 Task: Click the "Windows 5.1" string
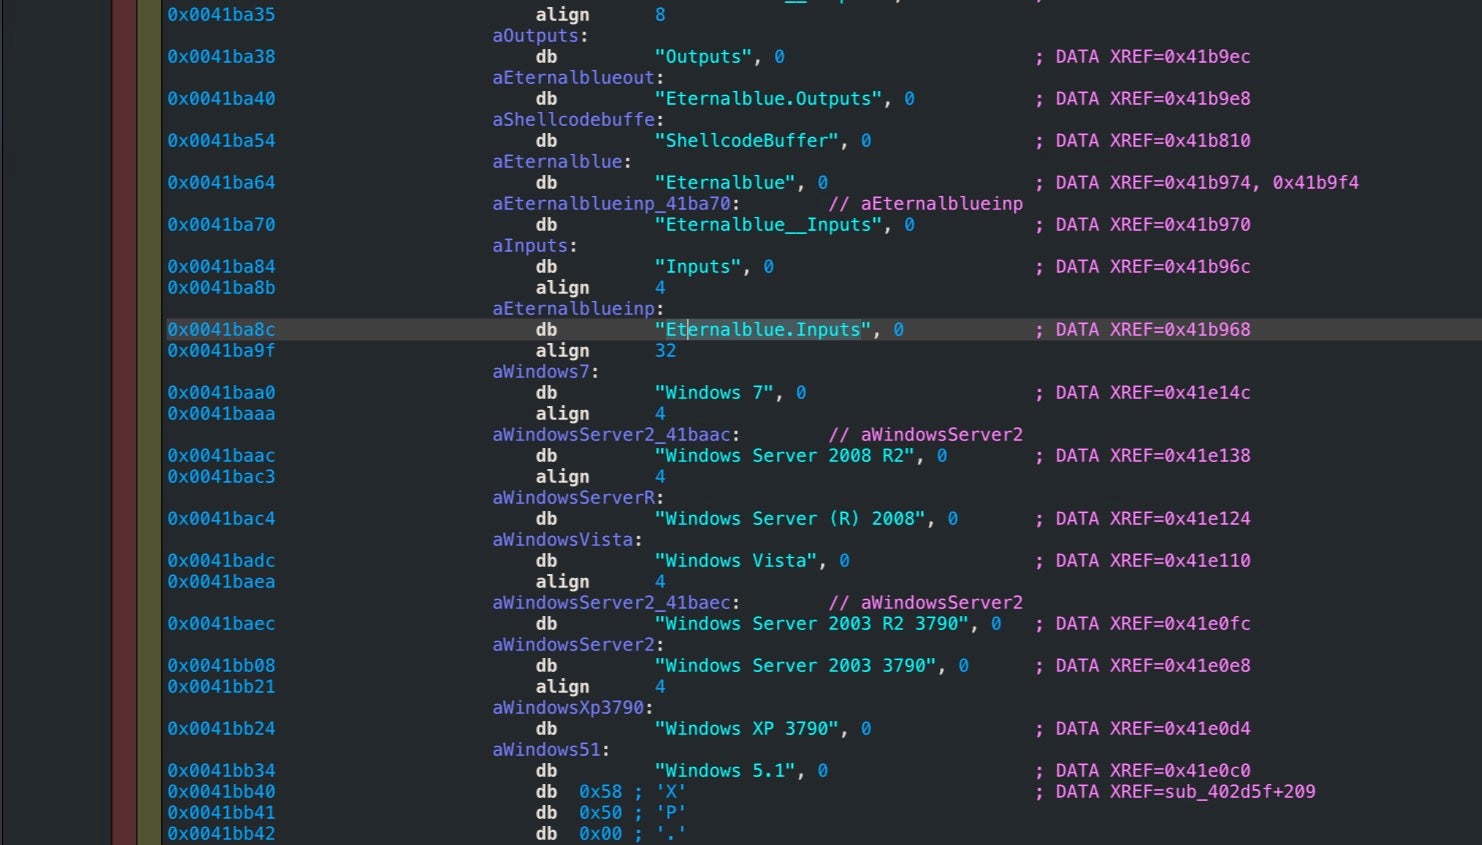coord(725,771)
